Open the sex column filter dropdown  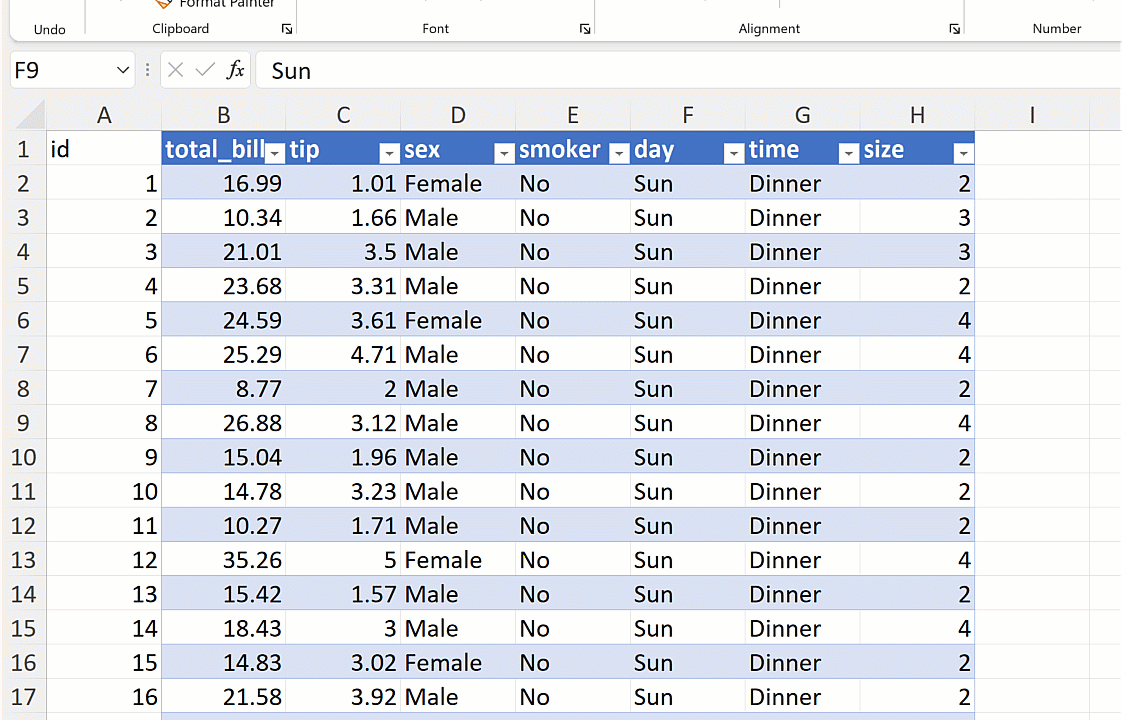tap(504, 152)
